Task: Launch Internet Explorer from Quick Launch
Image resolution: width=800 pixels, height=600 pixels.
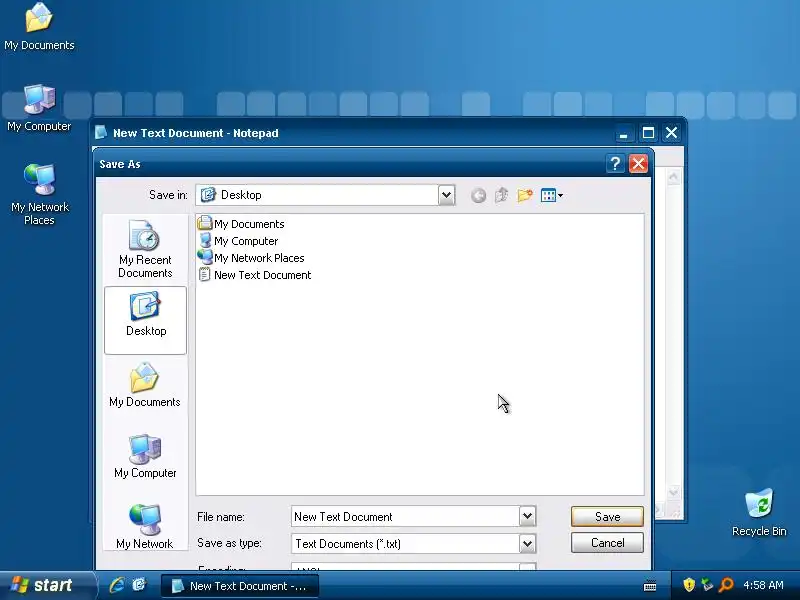Action: click(x=117, y=585)
